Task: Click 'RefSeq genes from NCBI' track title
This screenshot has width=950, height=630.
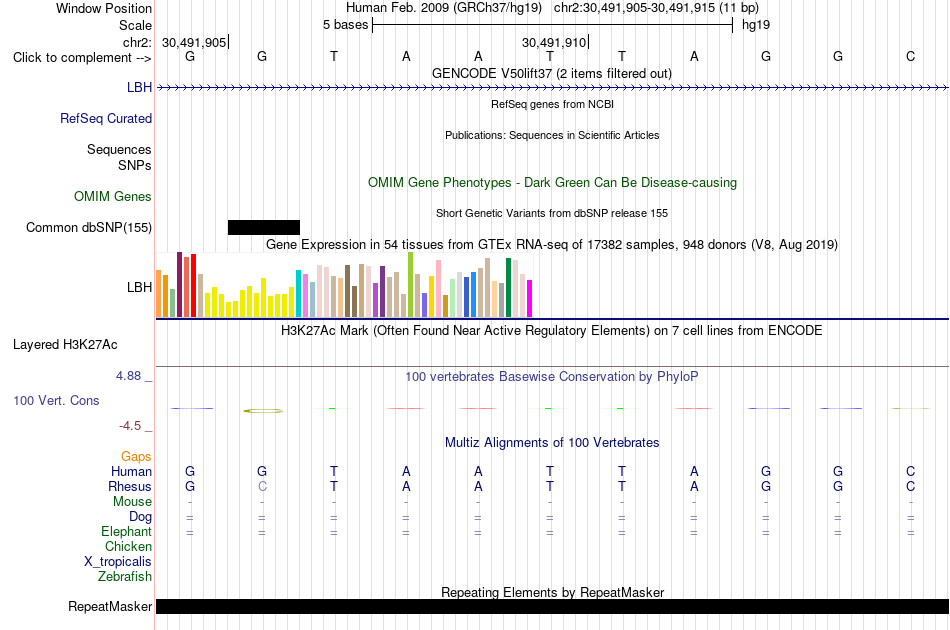Action: (552, 104)
